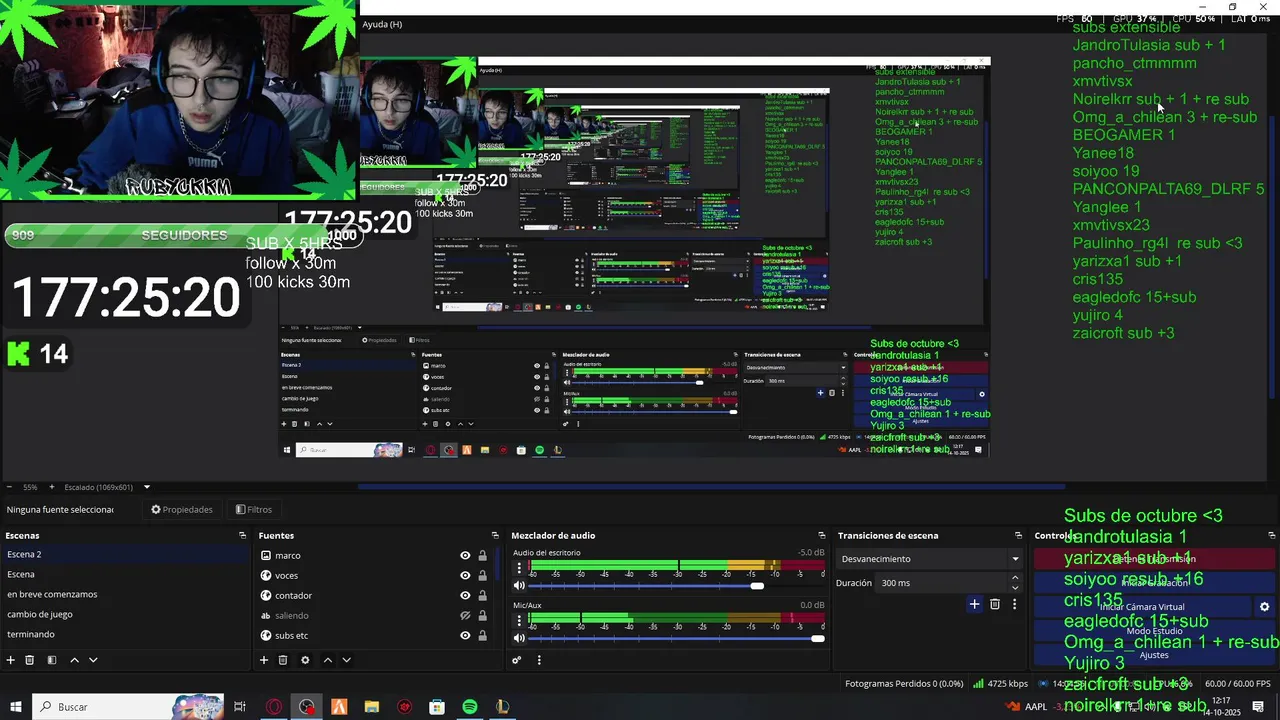
Task: Mute the Audio del escritorio speaker icon
Action: (519, 586)
